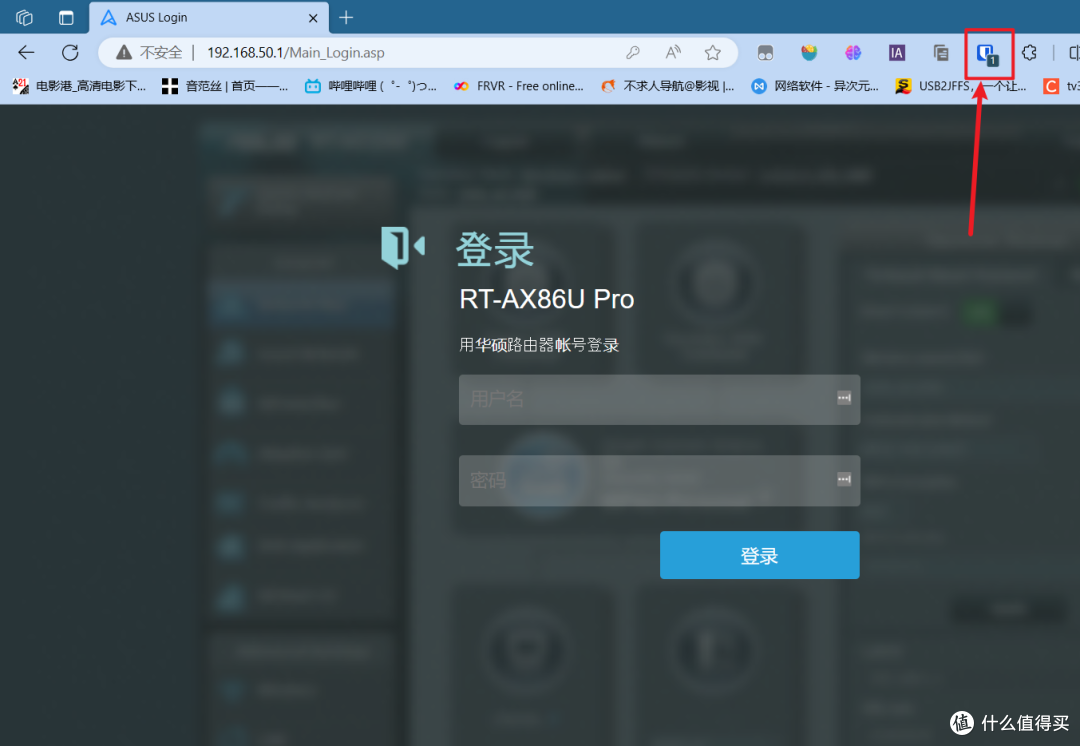Click autofill icon in password field
This screenshot has height=746, width=1080.
click(844, 479)
